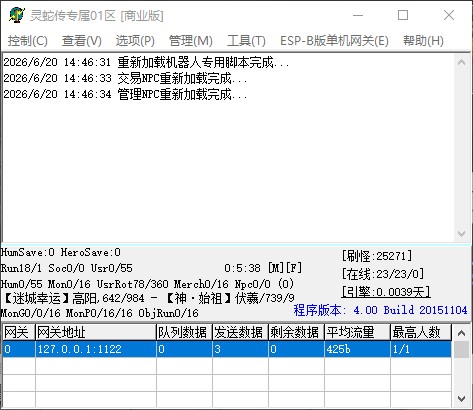
Task: Click the Run18/1 Soc0/0 Usr0/55 status line
Action: pyautogui.click(x=67, y=268)
